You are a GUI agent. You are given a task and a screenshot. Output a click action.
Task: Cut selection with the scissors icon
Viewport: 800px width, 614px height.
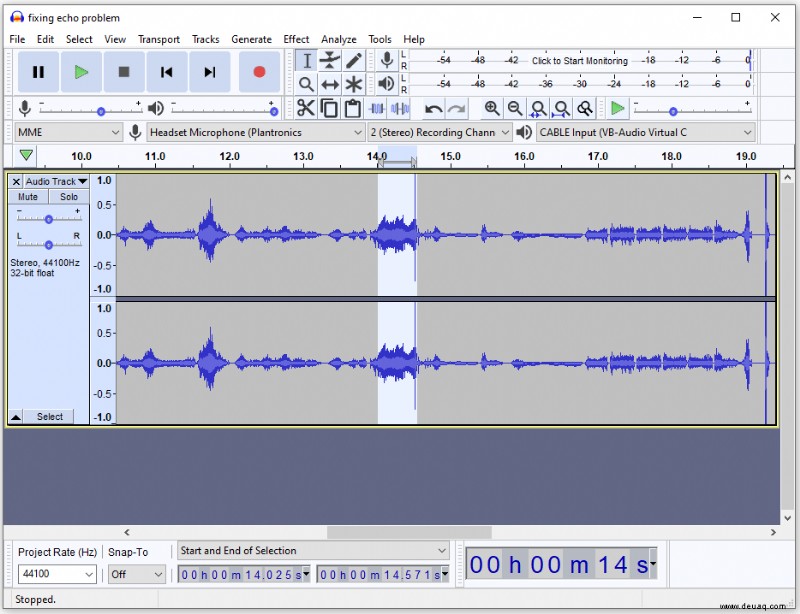point(306,108)
